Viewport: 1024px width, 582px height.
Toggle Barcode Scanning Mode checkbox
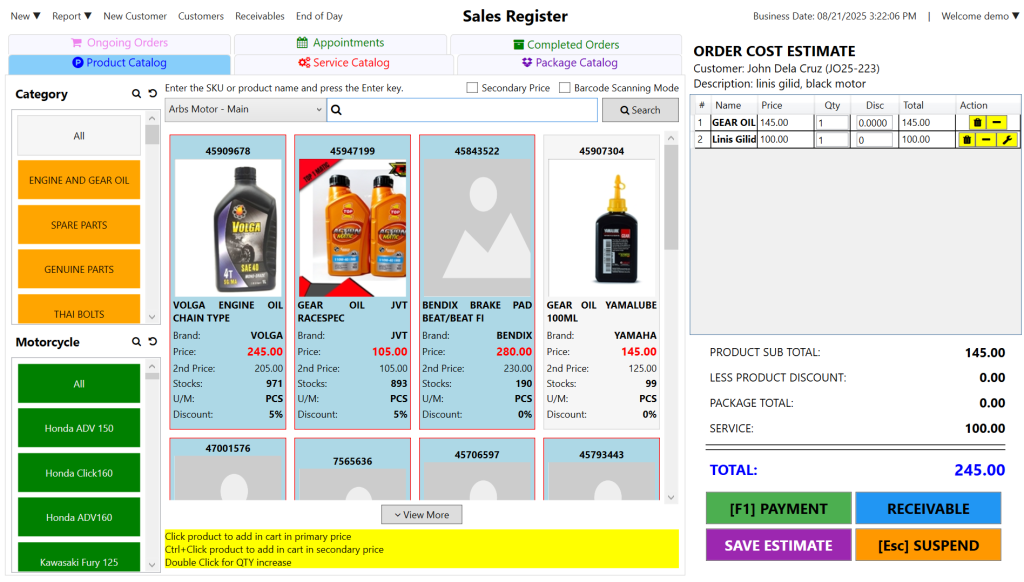[x=565, y=88]
